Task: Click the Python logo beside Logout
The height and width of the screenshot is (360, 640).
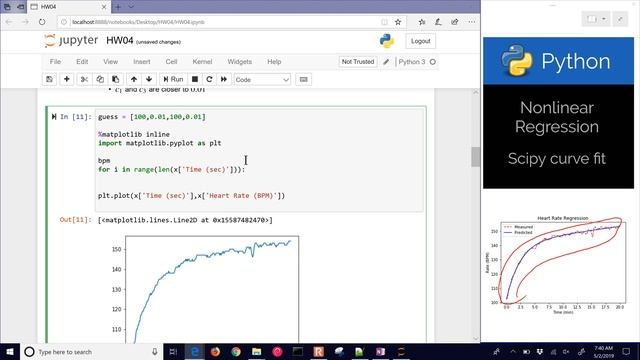Action: pos(387,41)
